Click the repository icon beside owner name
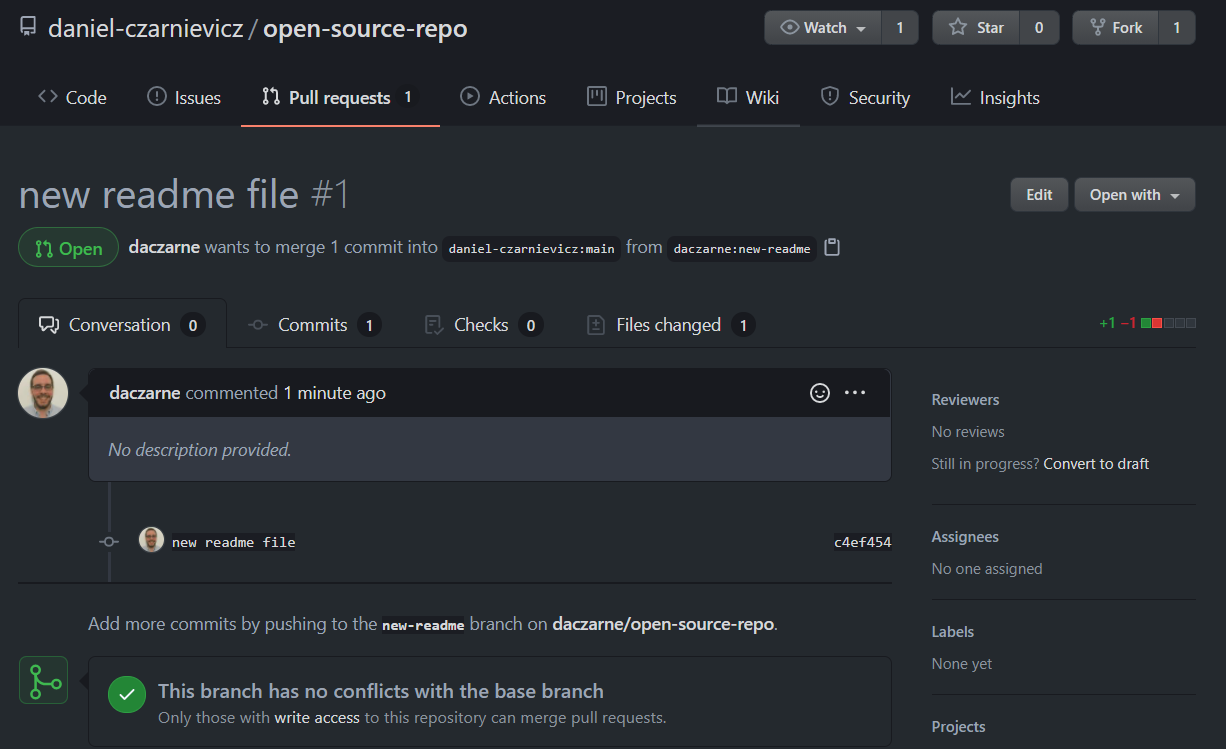Screen dimensions: 1226x749 28,28
